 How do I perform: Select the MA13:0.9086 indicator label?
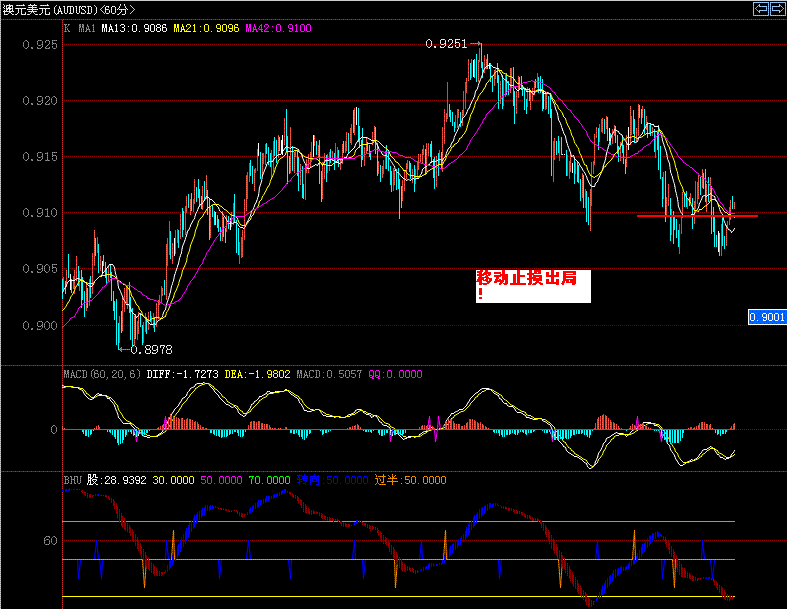point(134,28)
